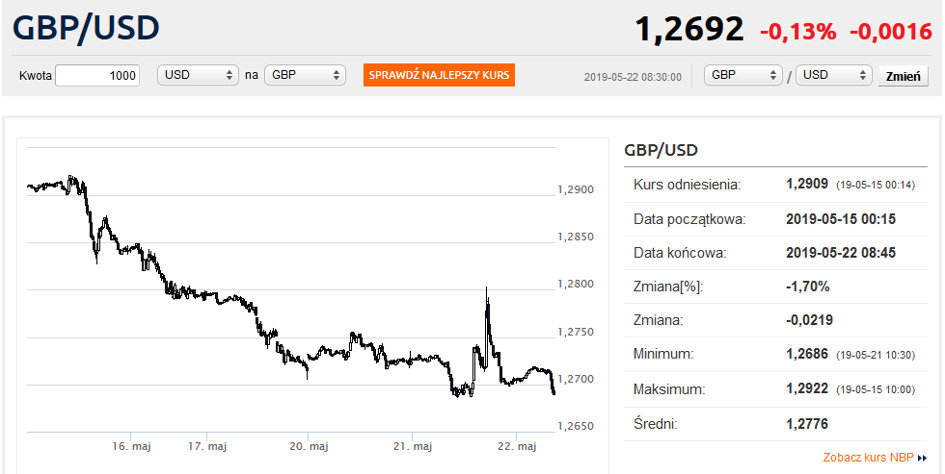Click the 2019-05-22 08:30:00 timestamp
The image size is (945, 474).
click(632, 76)
